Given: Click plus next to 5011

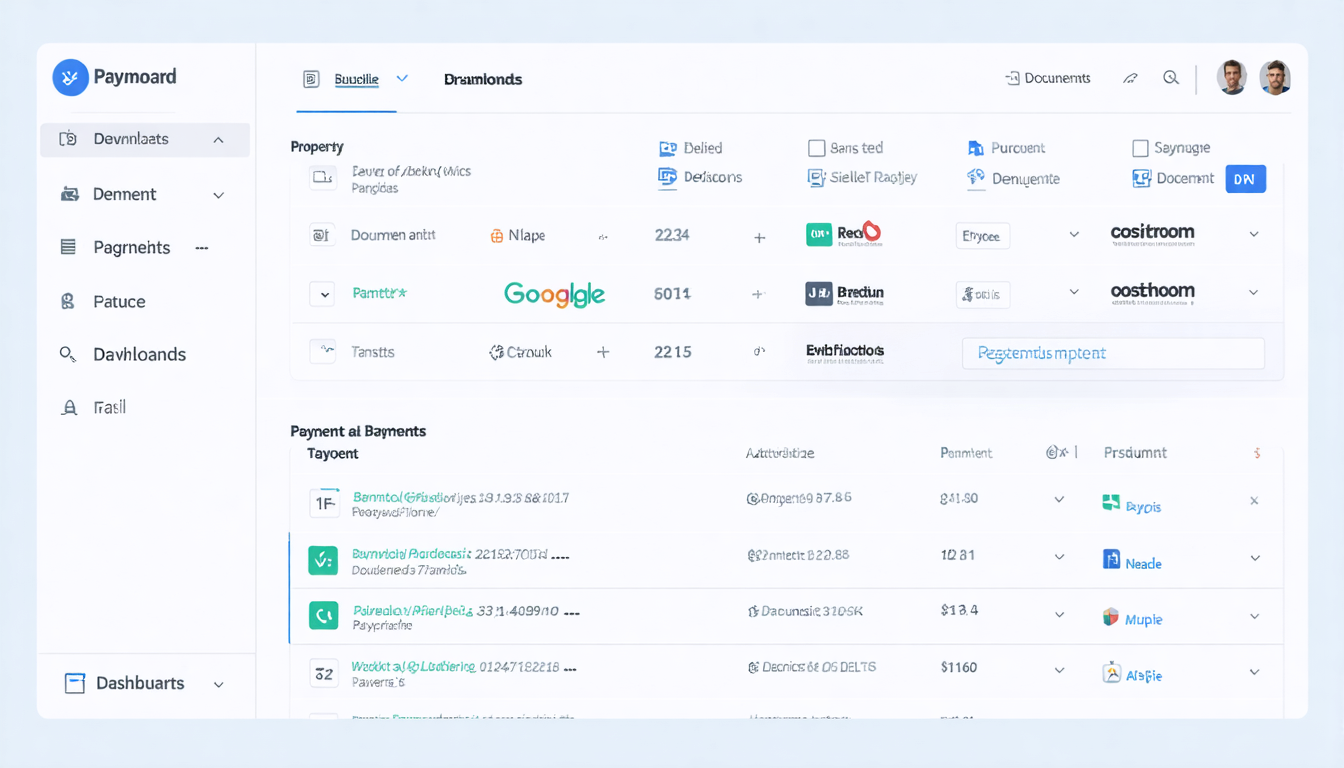Looking at the screenshot, I should [757, 294].
